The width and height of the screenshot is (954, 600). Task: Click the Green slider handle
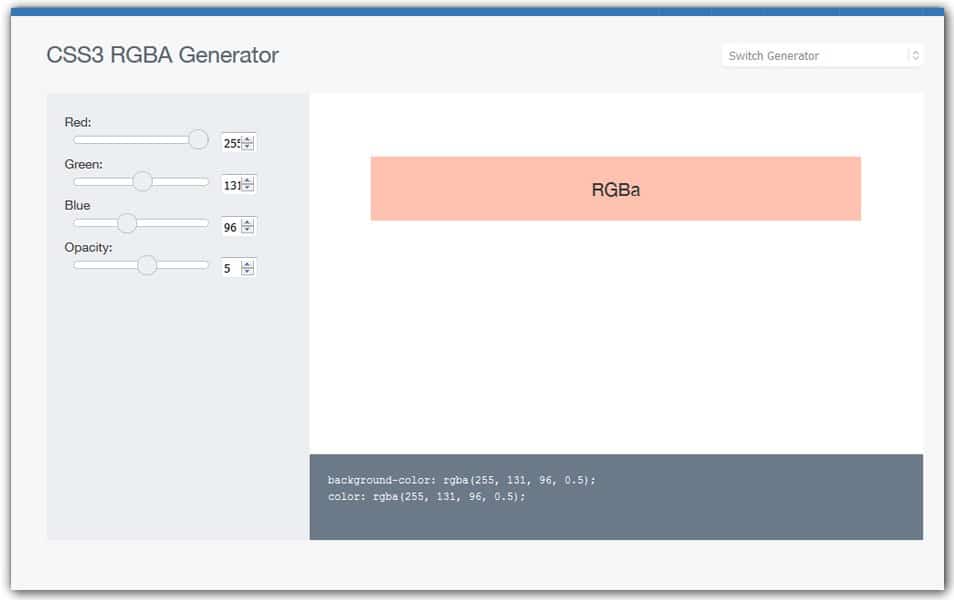pyautogui.click(x=142, y=182)
